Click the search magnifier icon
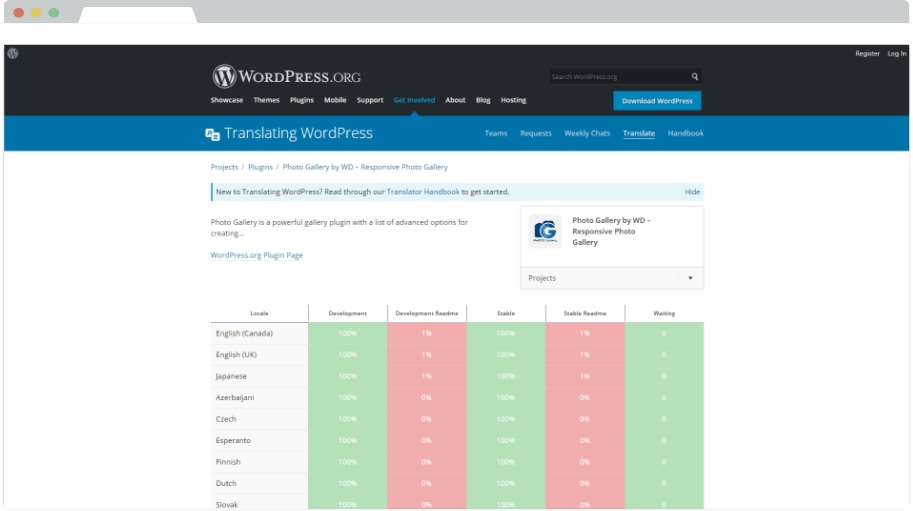Viewport: 913px width, 511px height. [x=695, y=76]
